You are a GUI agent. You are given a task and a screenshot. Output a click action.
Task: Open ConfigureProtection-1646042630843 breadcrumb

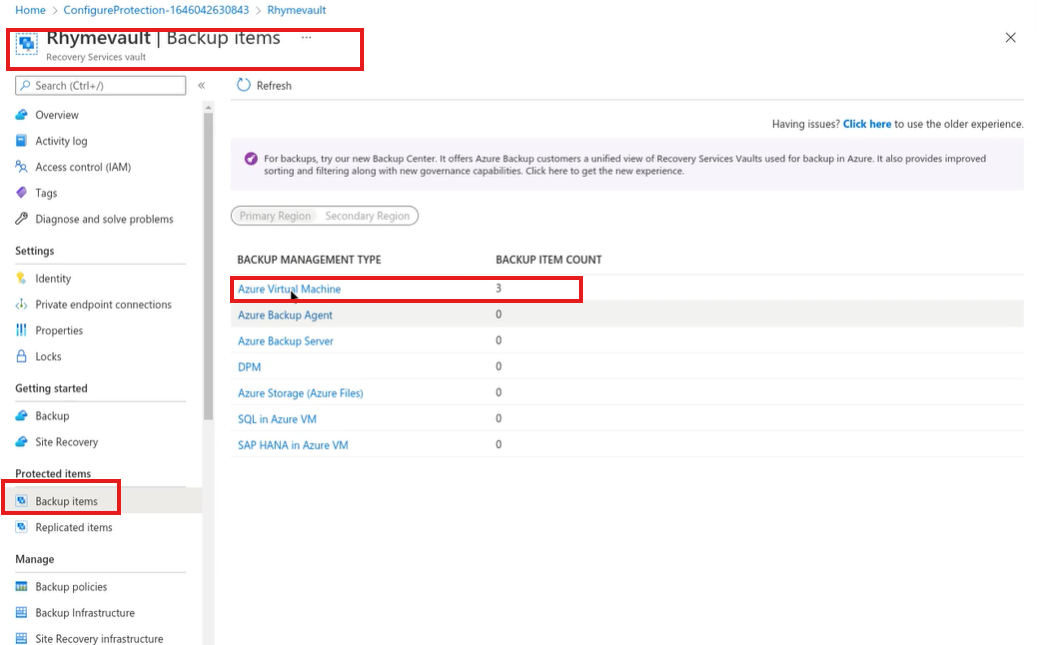(156, 10)
